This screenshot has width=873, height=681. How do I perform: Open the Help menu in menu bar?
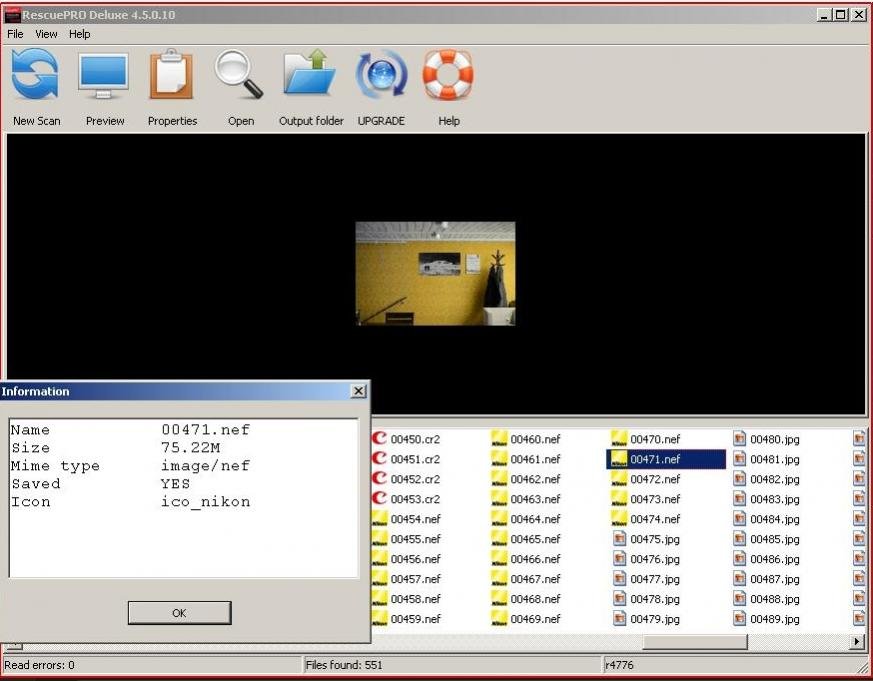pos(79,34)
